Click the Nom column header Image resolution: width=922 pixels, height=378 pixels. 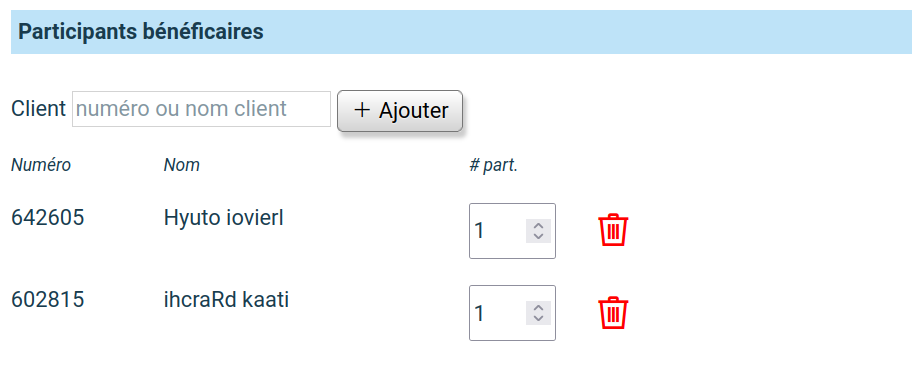point(182,165)
